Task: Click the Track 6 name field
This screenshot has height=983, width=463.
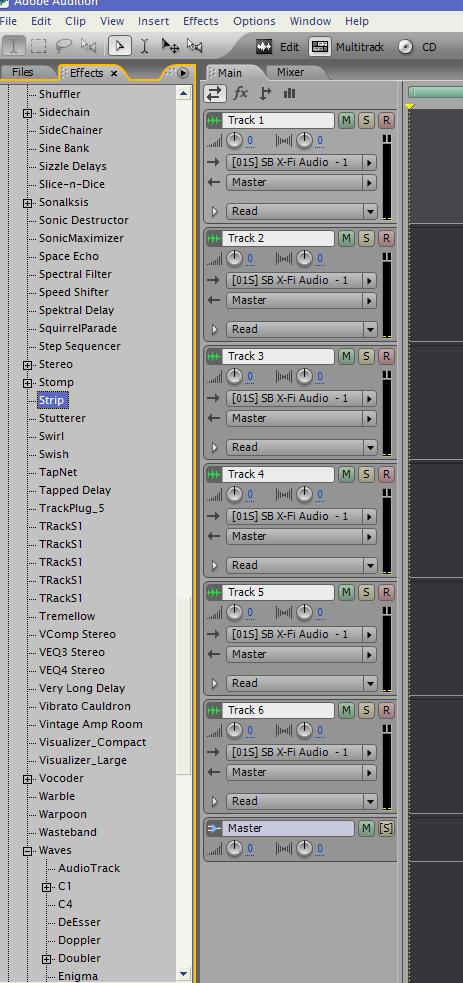Action: tap(278, 710)
